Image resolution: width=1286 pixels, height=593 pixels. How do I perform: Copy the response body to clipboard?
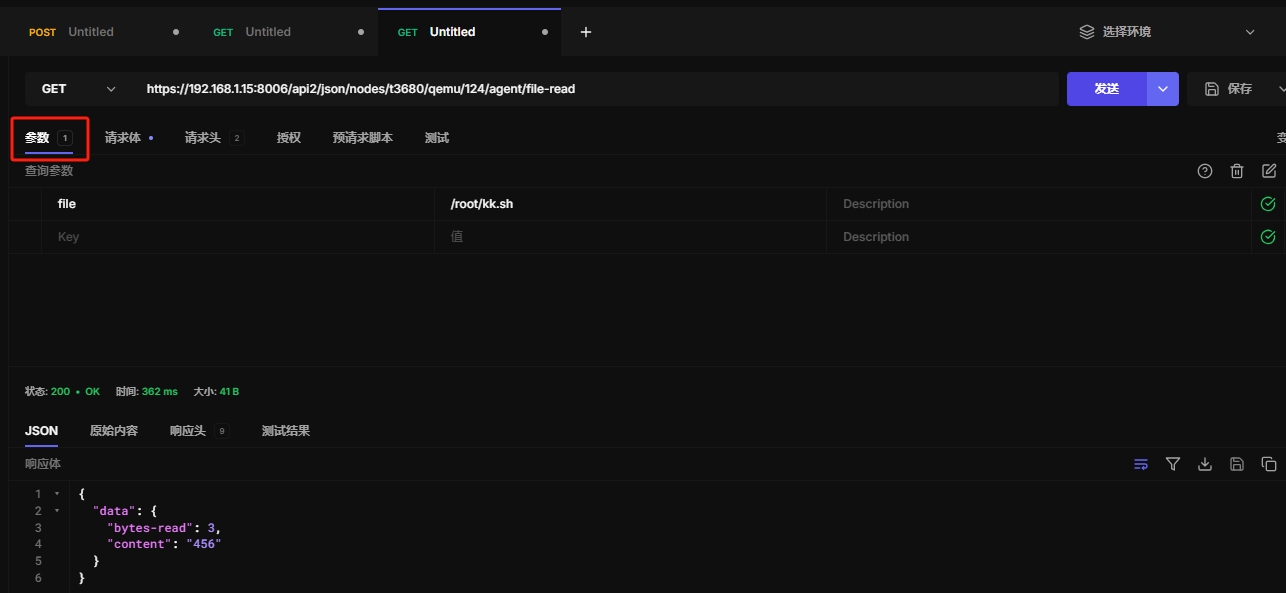[x=1269, y=464]
